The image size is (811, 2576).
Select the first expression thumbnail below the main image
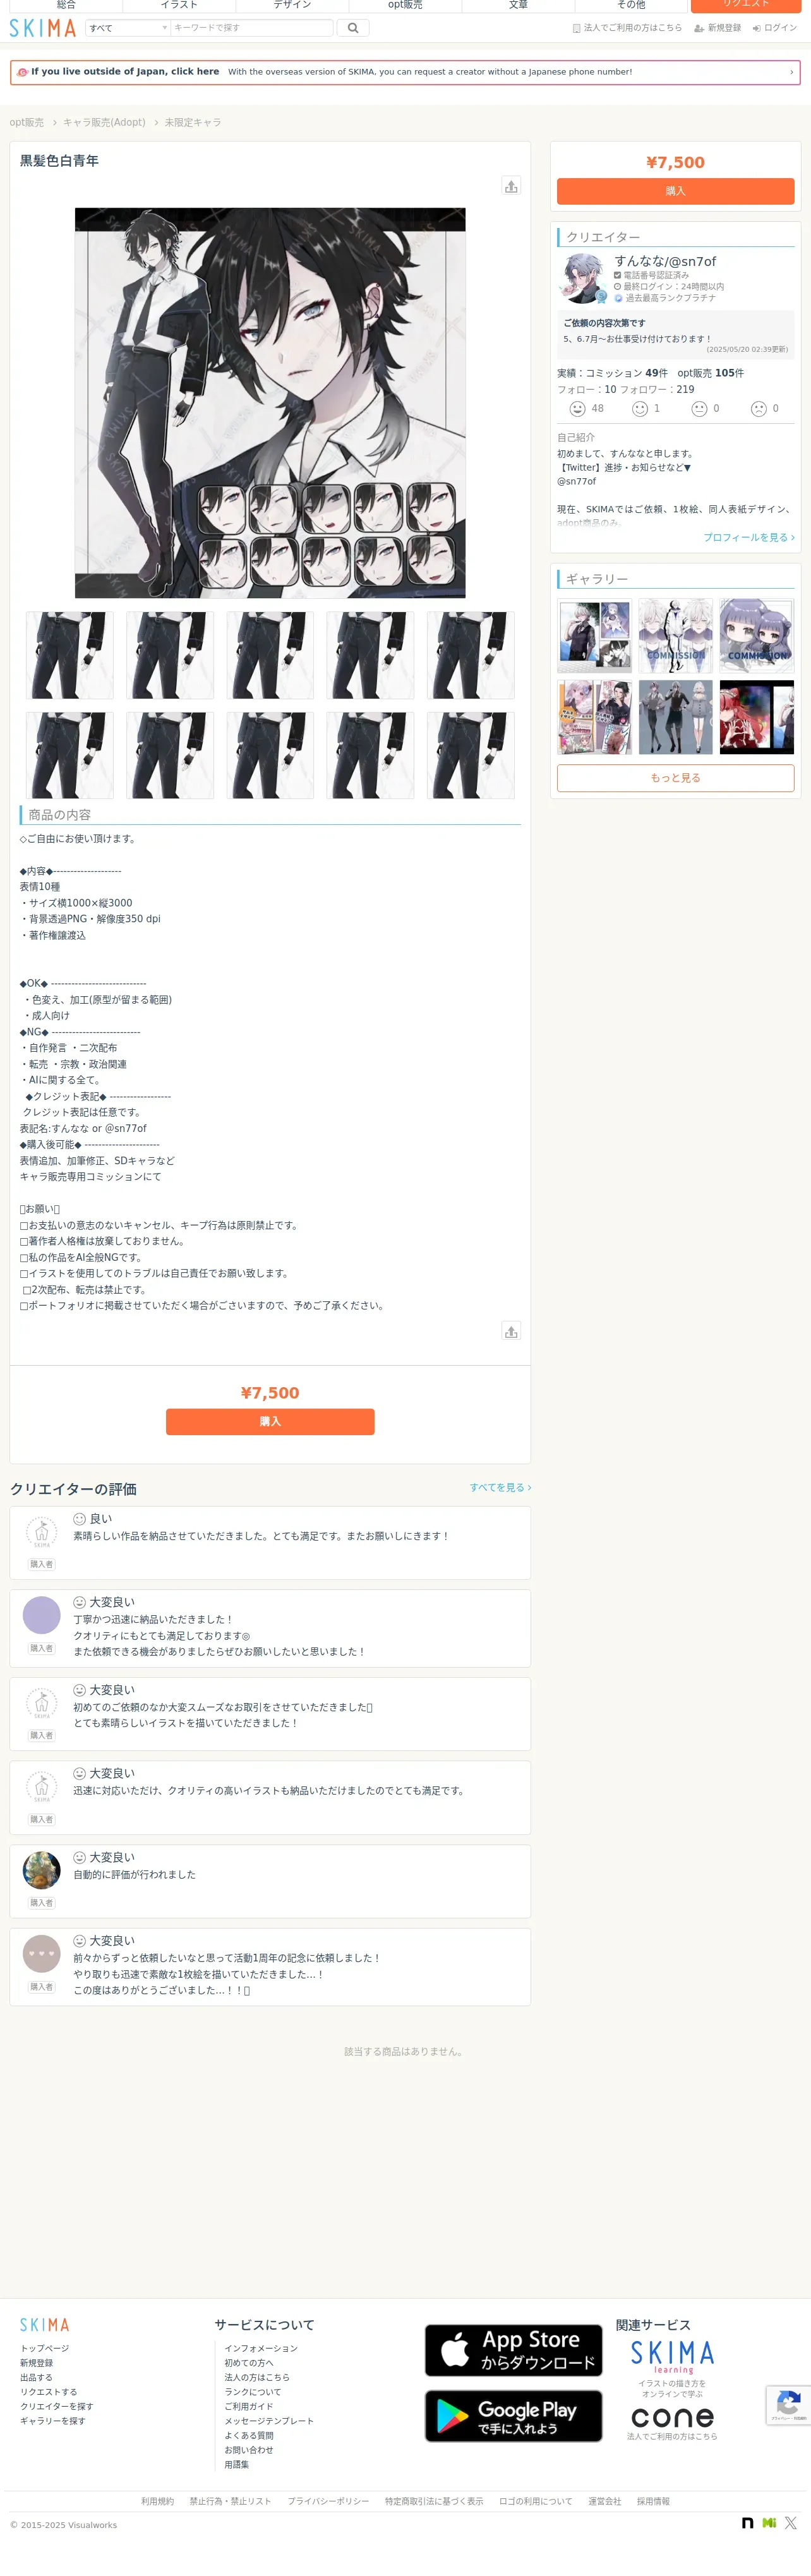pyautogui.click(x=70, y=655)
